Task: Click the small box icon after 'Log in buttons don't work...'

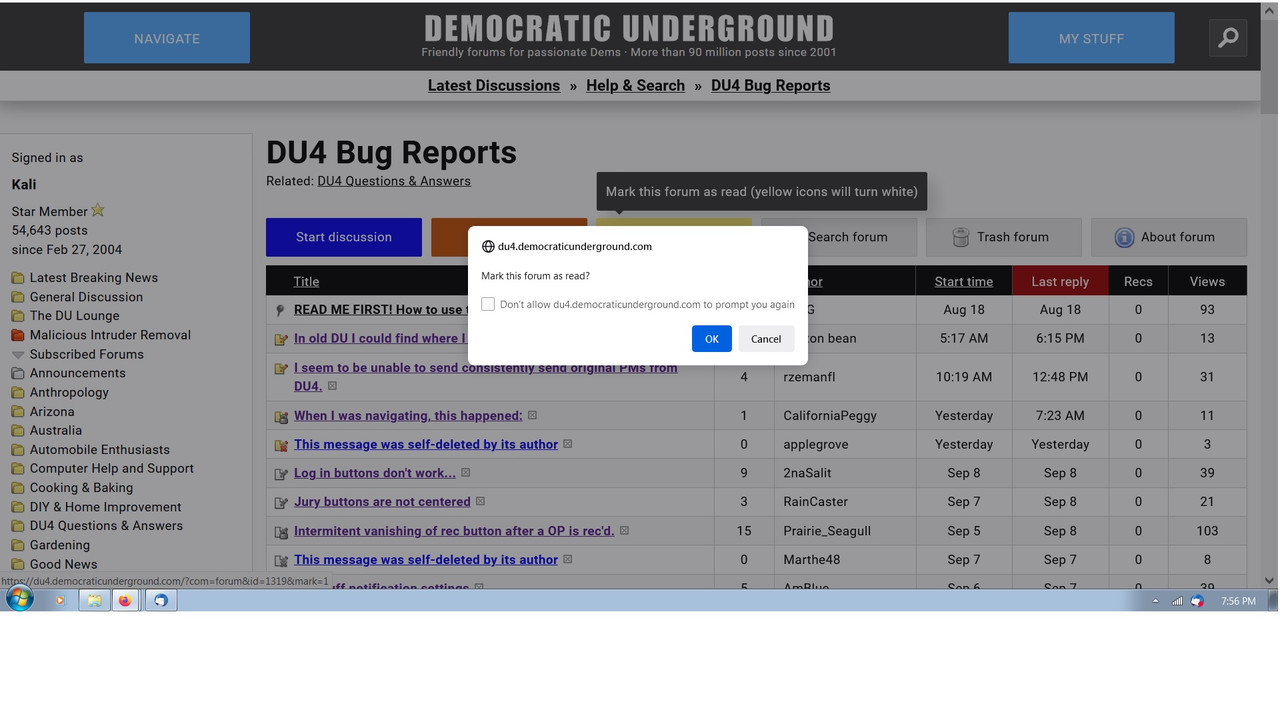Action: click(465, 473)
